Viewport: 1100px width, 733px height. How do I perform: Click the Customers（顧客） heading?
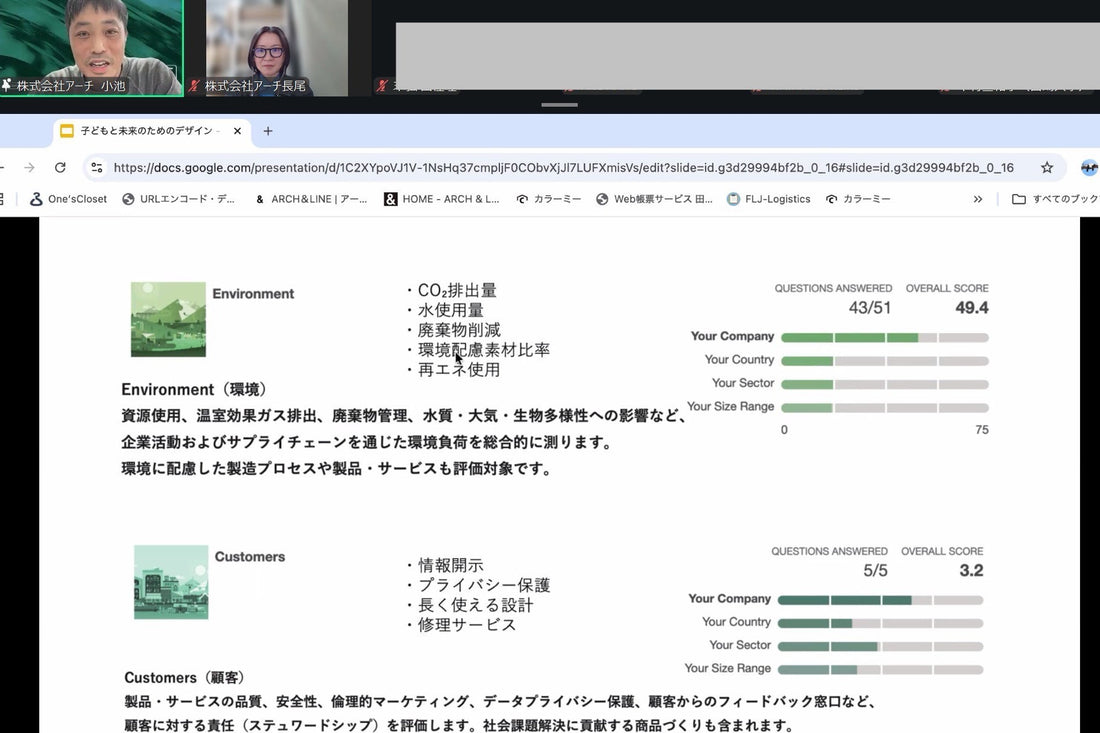coord(185,678)
